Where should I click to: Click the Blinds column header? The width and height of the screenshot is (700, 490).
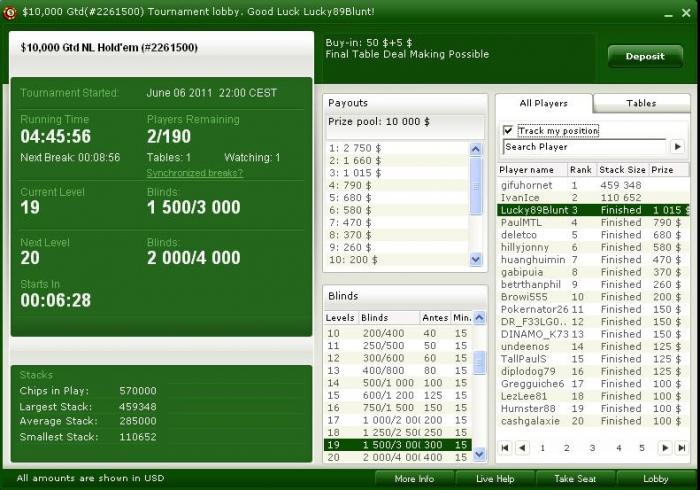click(x=388, y=318)
